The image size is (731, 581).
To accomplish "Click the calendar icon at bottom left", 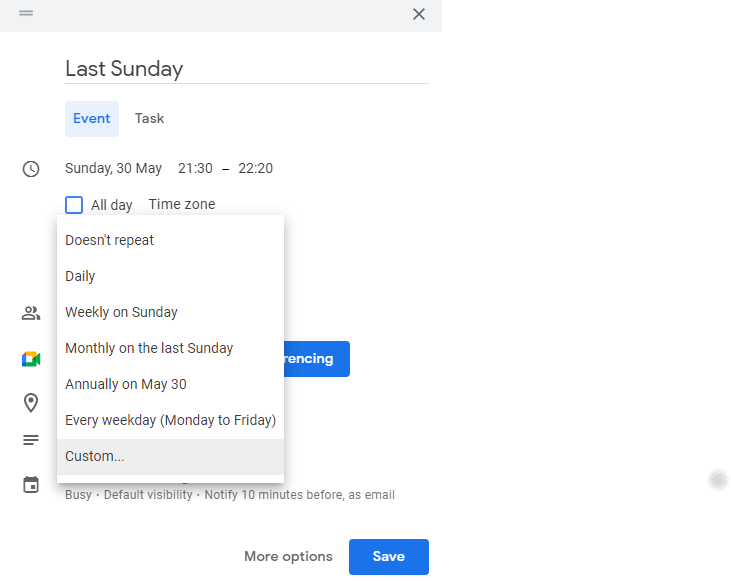I will 31,485.
